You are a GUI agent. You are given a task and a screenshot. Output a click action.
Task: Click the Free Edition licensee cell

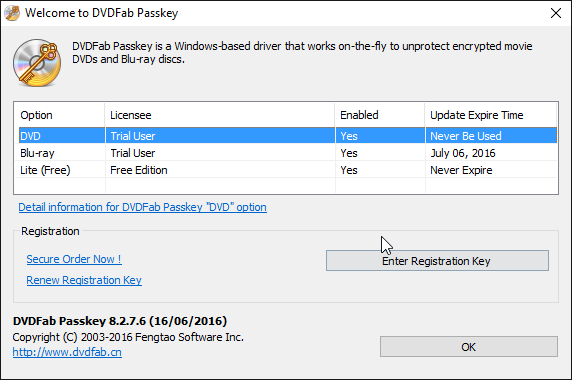tap(139, 170)
